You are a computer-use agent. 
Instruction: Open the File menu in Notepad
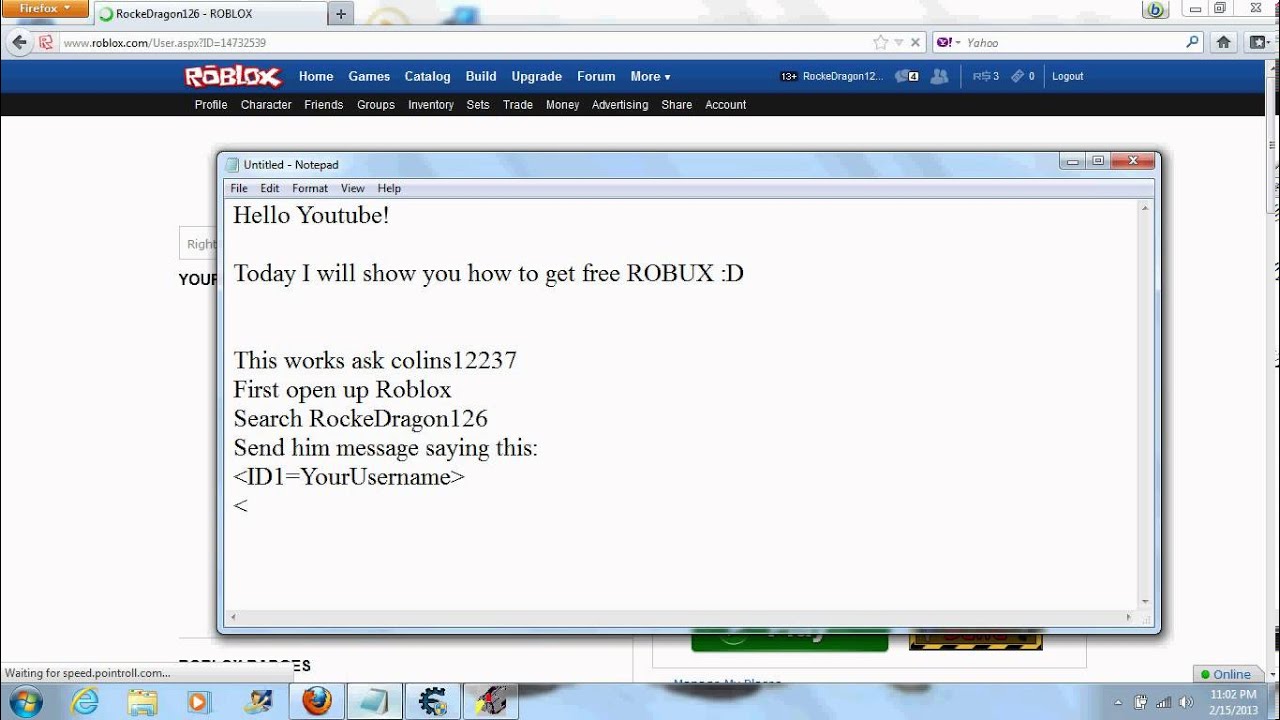(239, 188)
